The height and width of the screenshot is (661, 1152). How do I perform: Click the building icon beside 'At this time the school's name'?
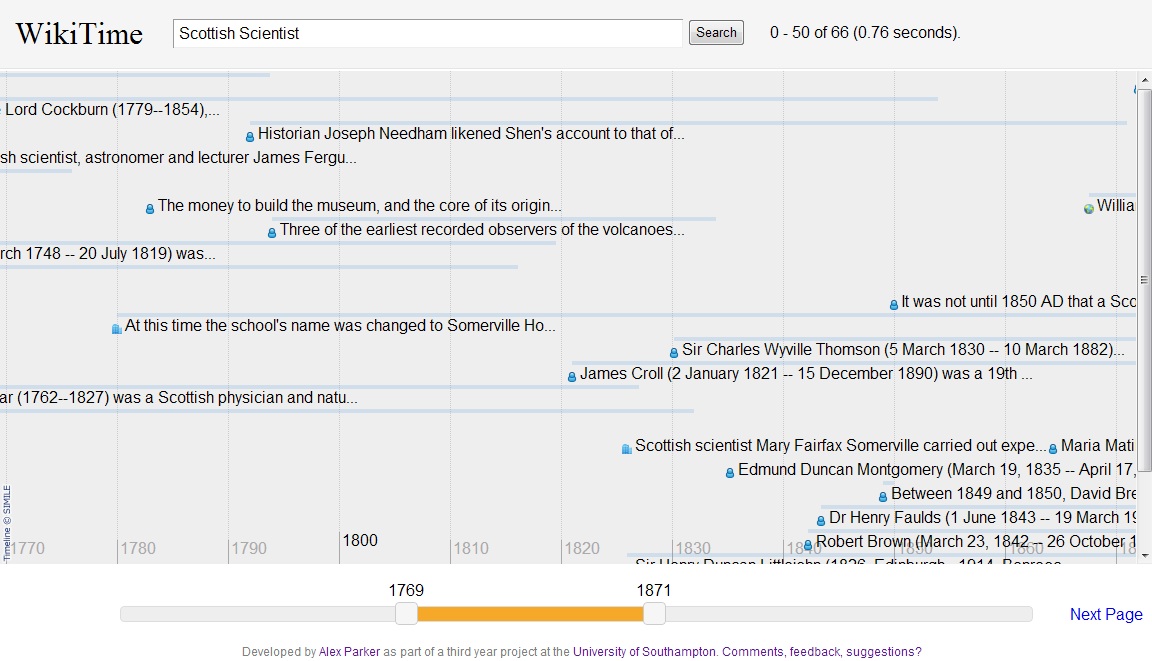pyautogui.click(x=116, y=328)
